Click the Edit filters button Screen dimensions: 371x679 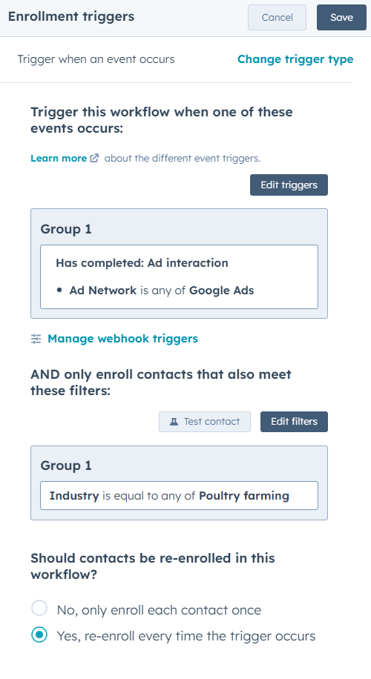(294, 422)
